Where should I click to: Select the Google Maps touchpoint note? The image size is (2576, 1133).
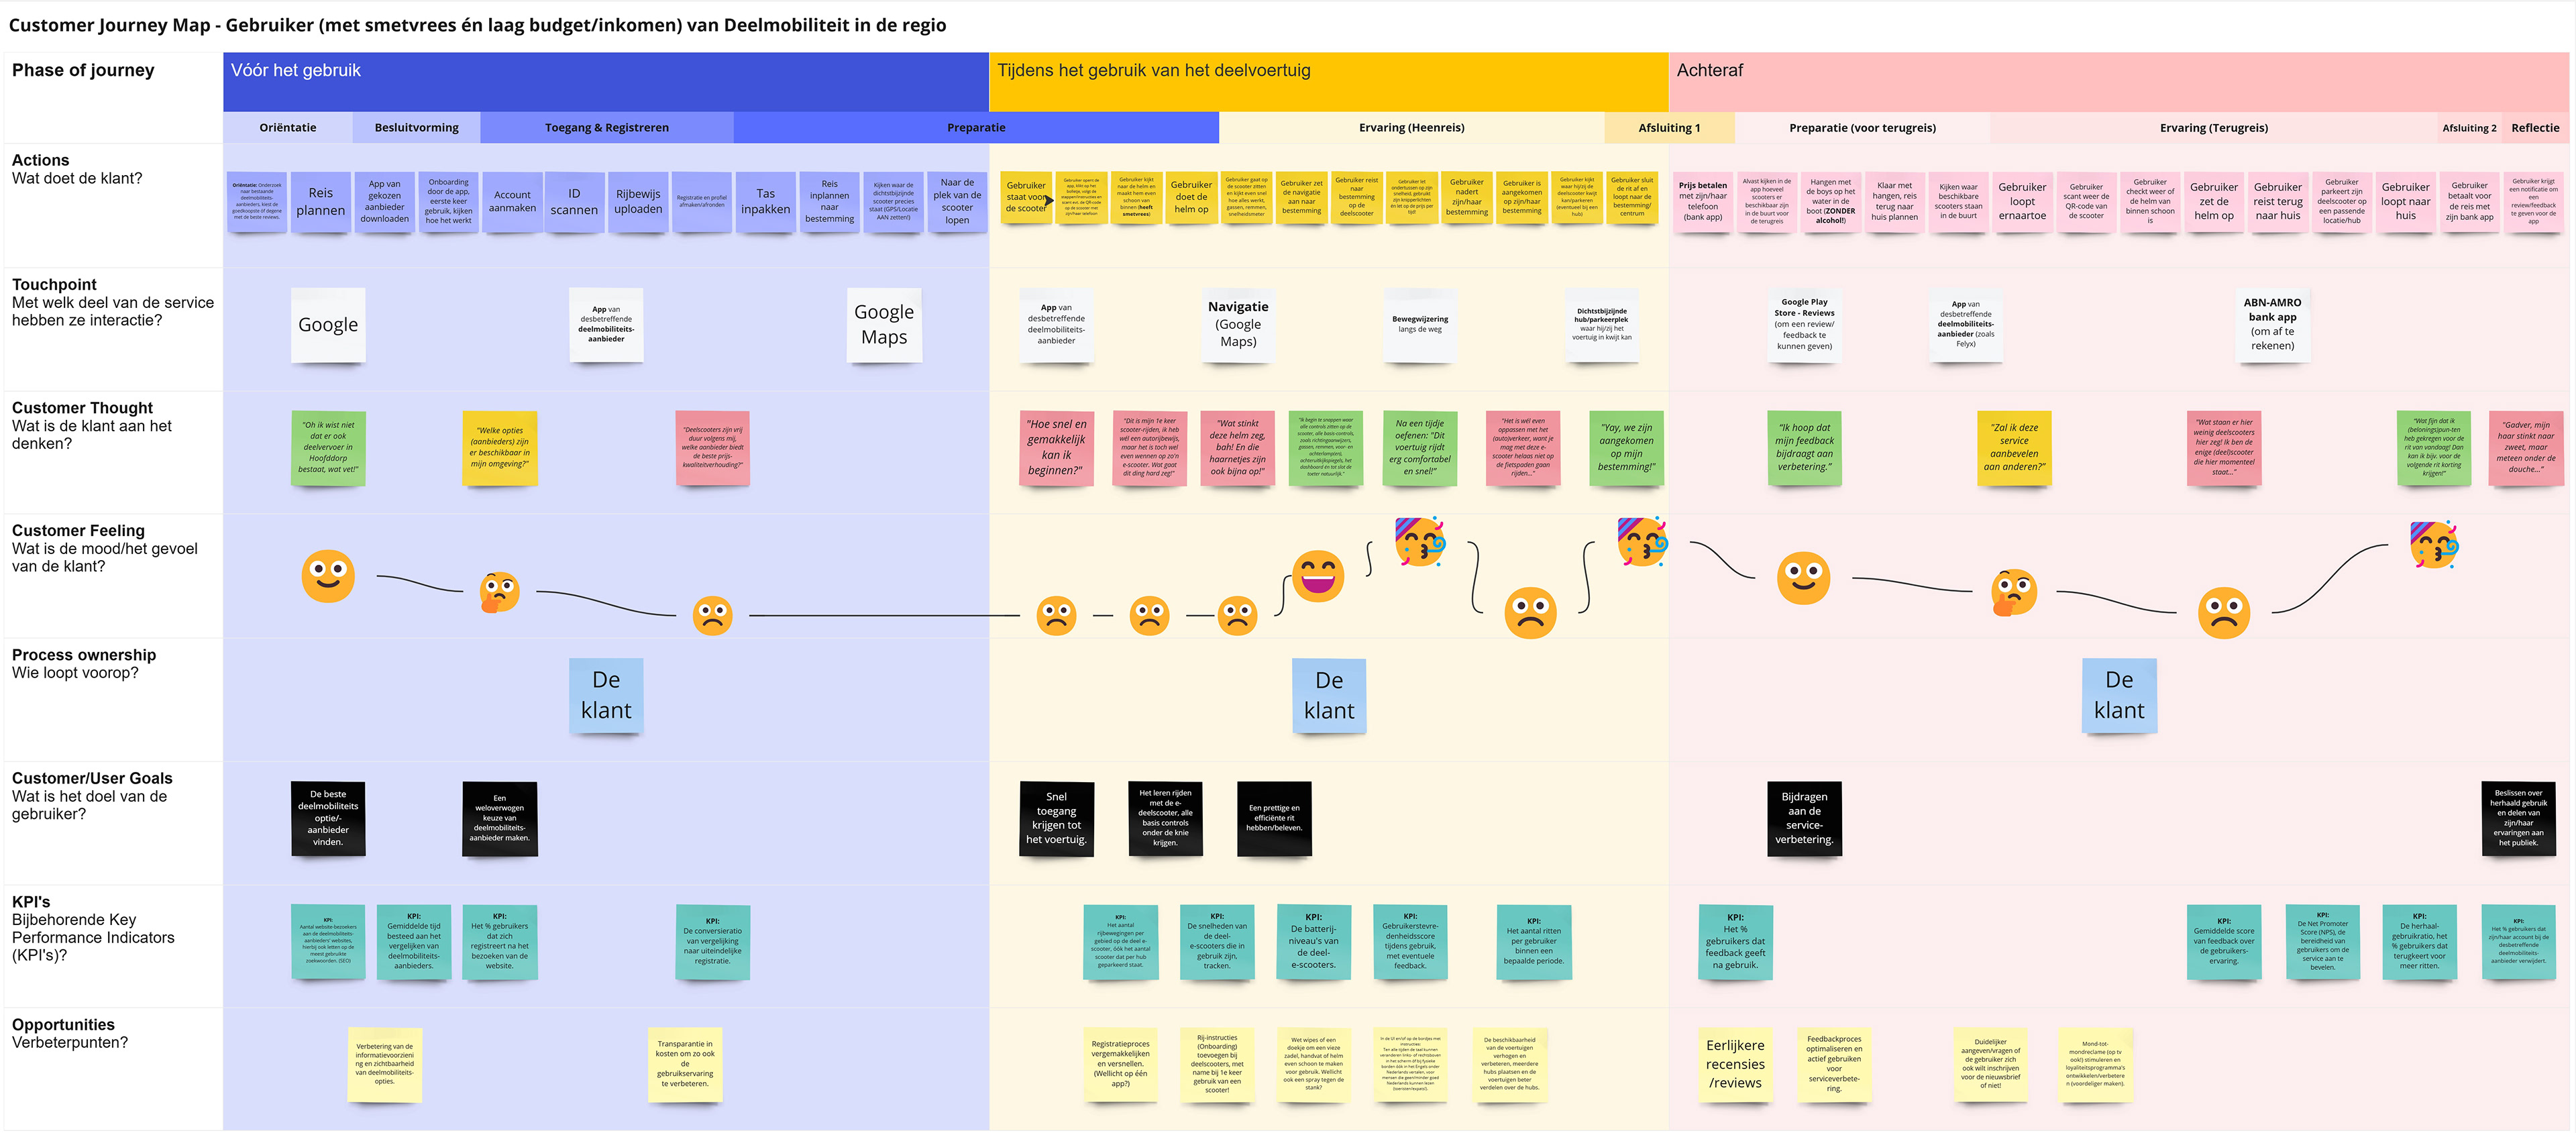(x=884, y=325)
